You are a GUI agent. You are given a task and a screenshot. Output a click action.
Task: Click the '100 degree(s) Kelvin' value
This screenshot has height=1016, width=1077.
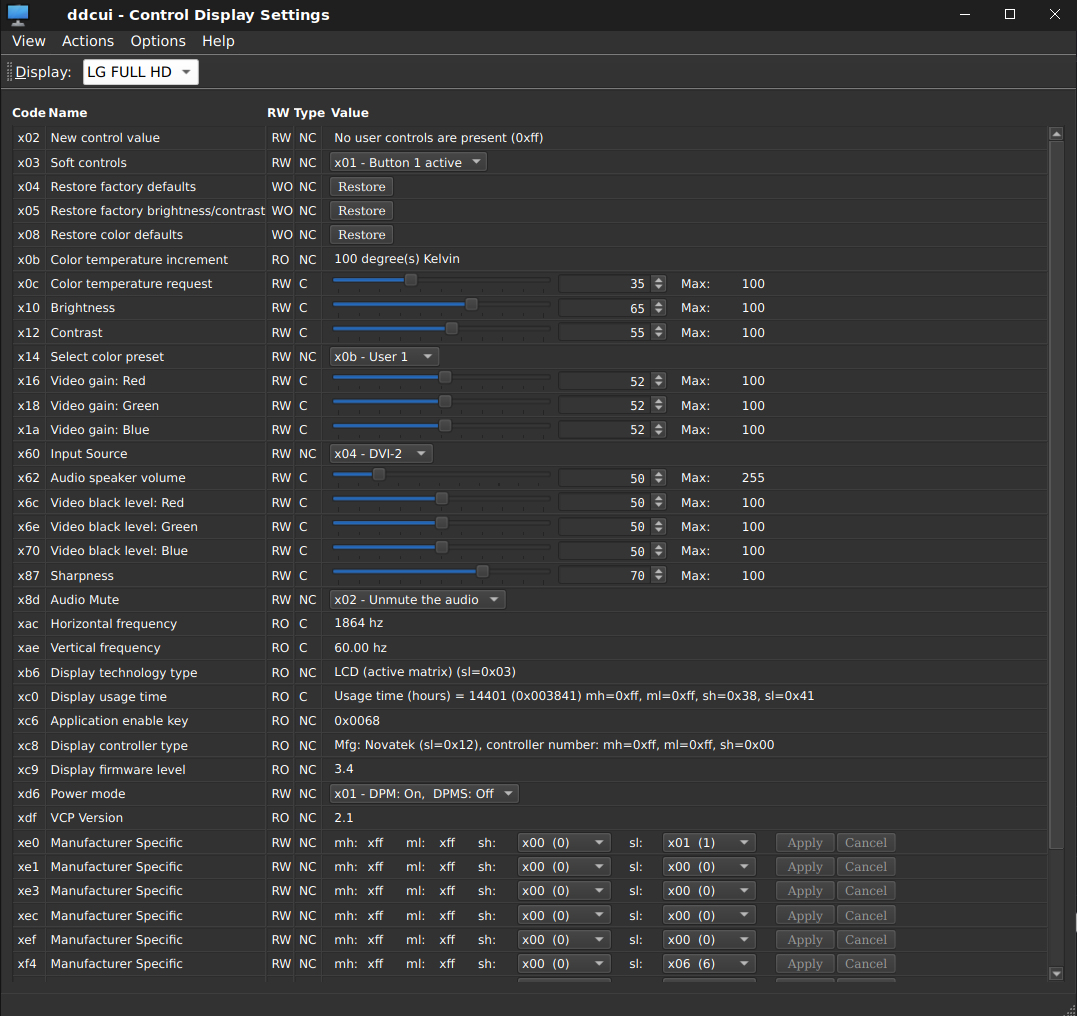click(397, 259)
